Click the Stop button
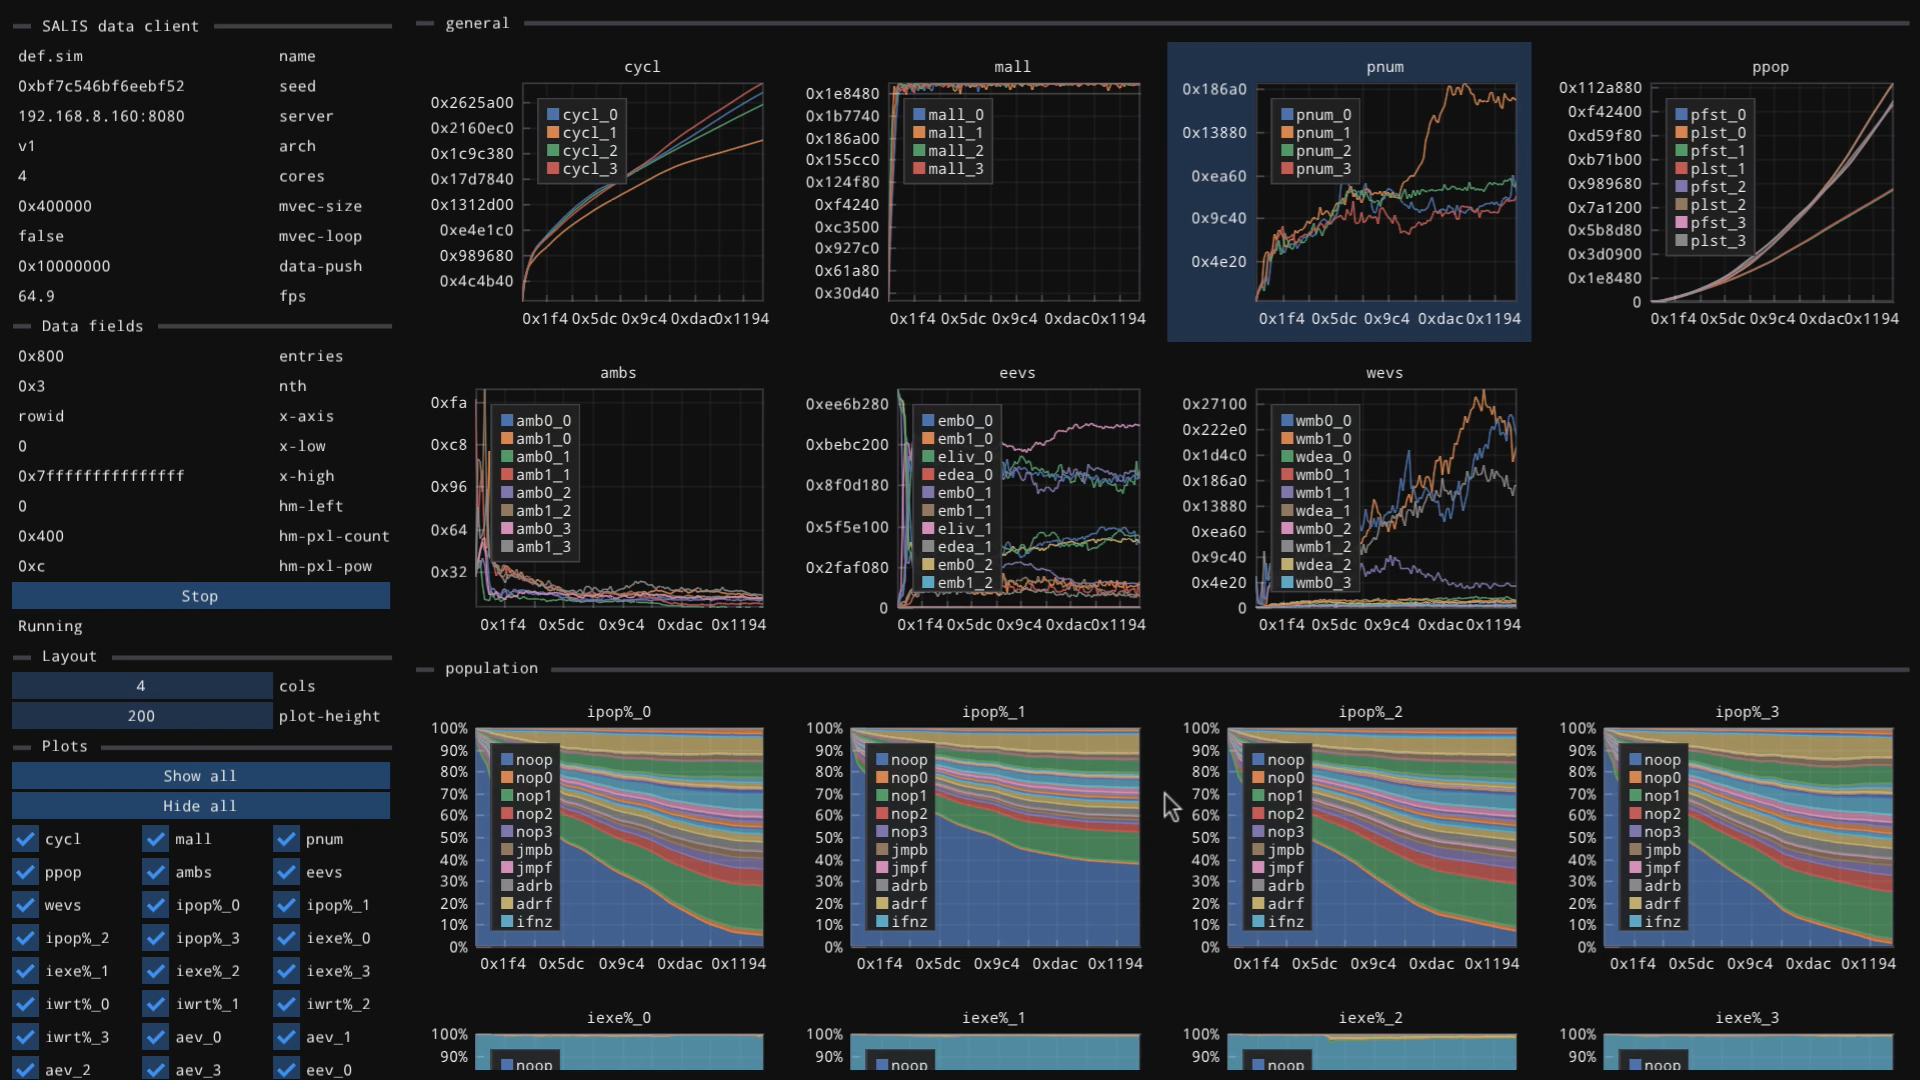This screenshot has height=1080, width=1920. [200, 596]
